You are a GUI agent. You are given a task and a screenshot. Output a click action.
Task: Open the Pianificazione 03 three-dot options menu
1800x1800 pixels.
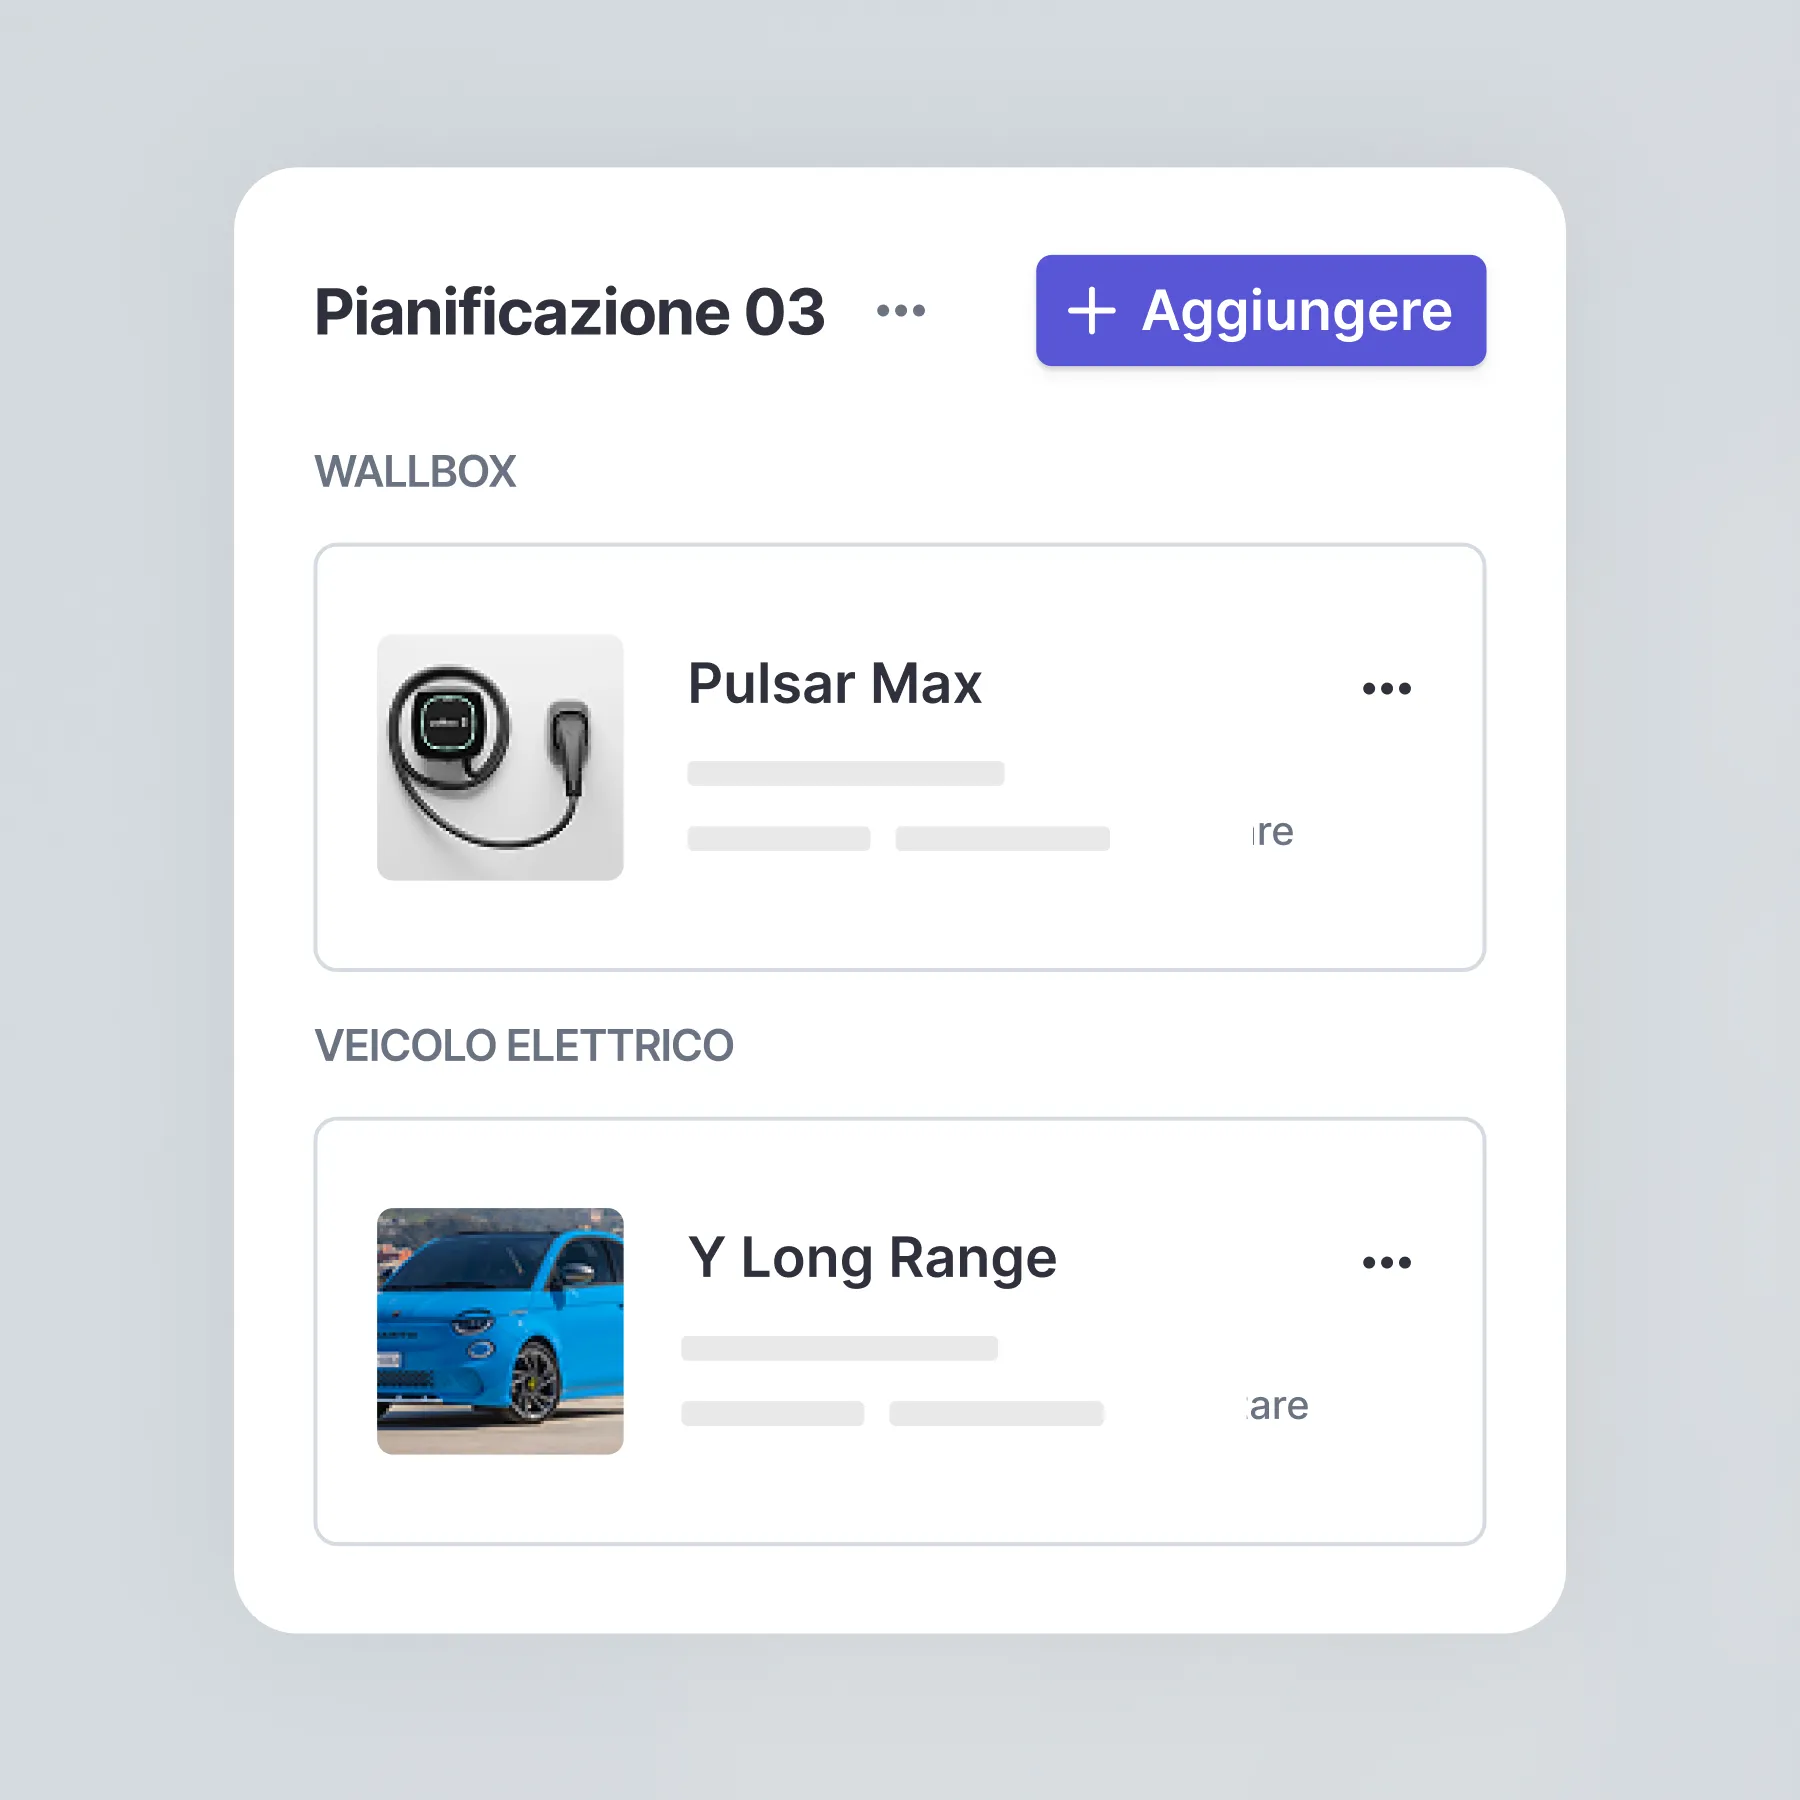pyautogui.click(x=900, y=311)
